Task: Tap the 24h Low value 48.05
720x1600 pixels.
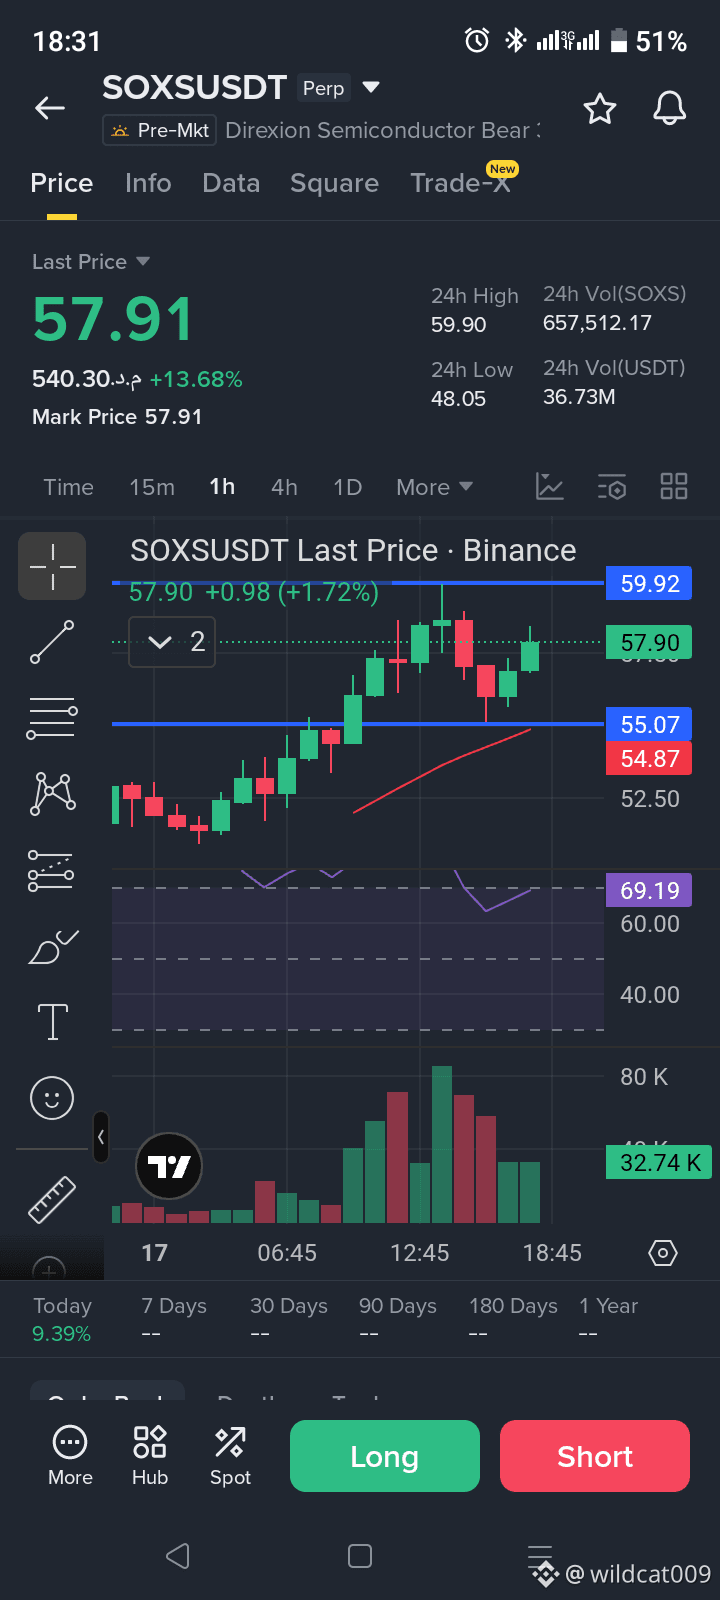Action: coord(459,399)
